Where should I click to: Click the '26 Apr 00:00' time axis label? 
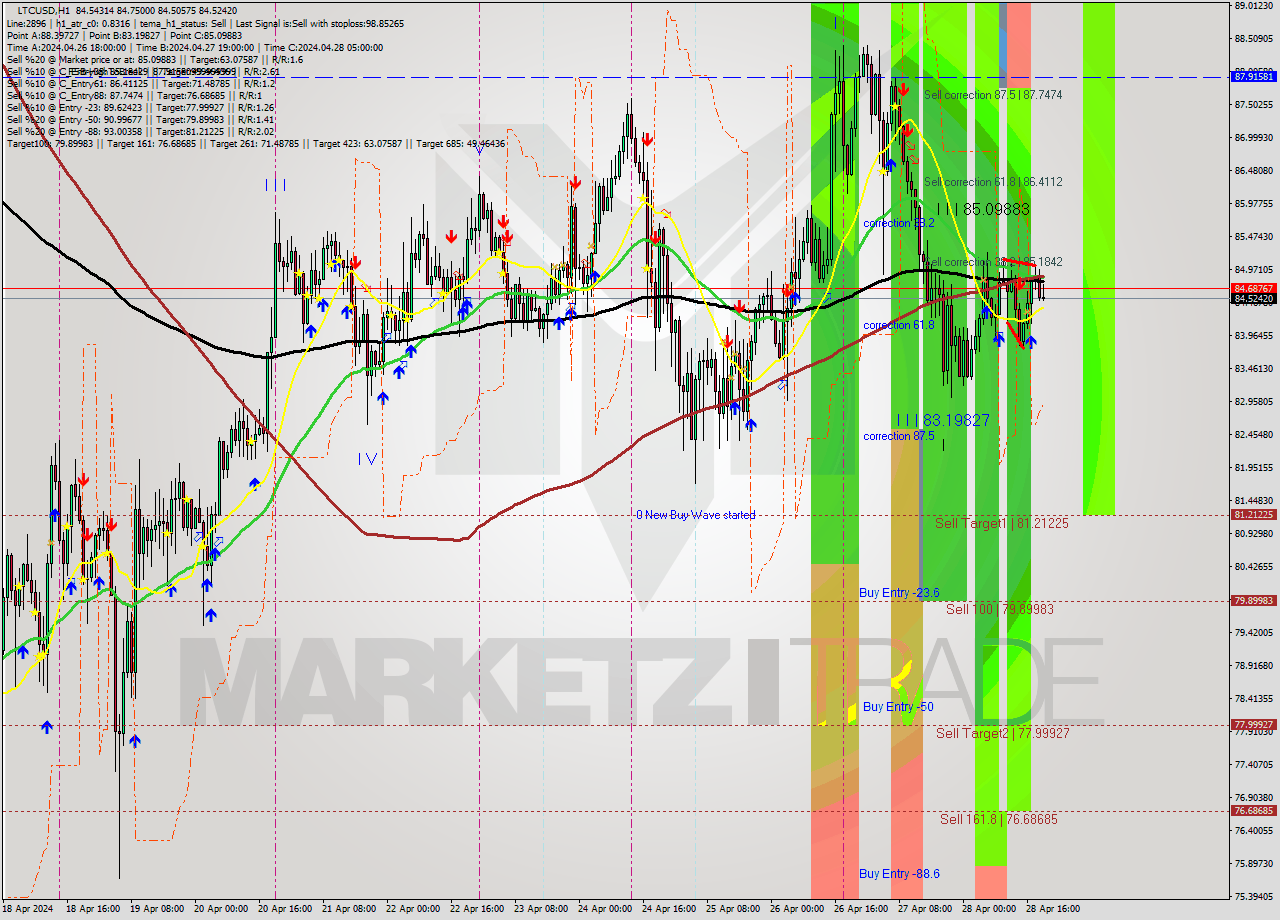coord(796,909)
